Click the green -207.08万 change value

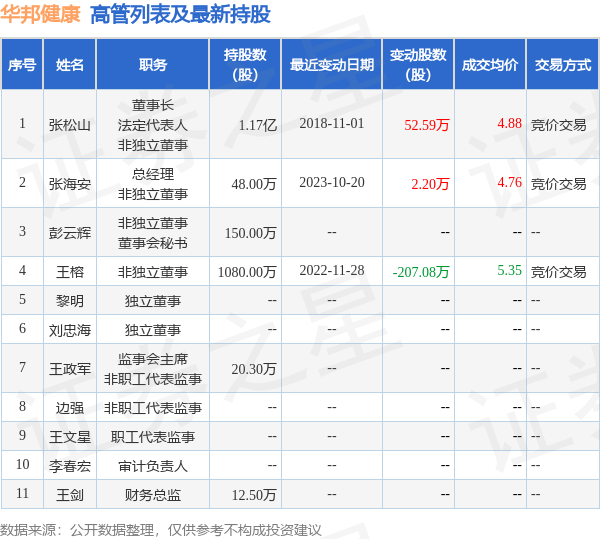(421, 272)
